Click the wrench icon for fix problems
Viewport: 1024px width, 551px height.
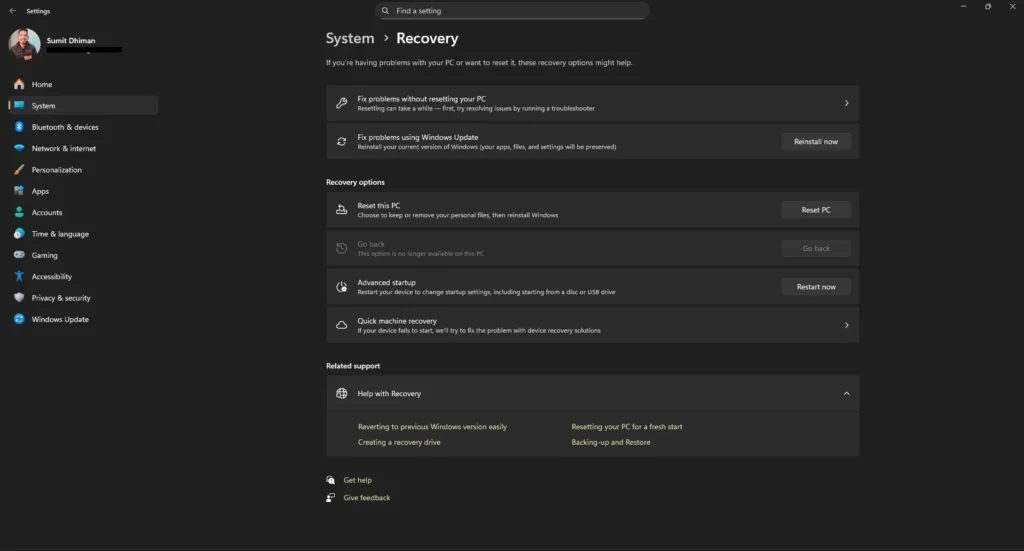coord(342,103)
